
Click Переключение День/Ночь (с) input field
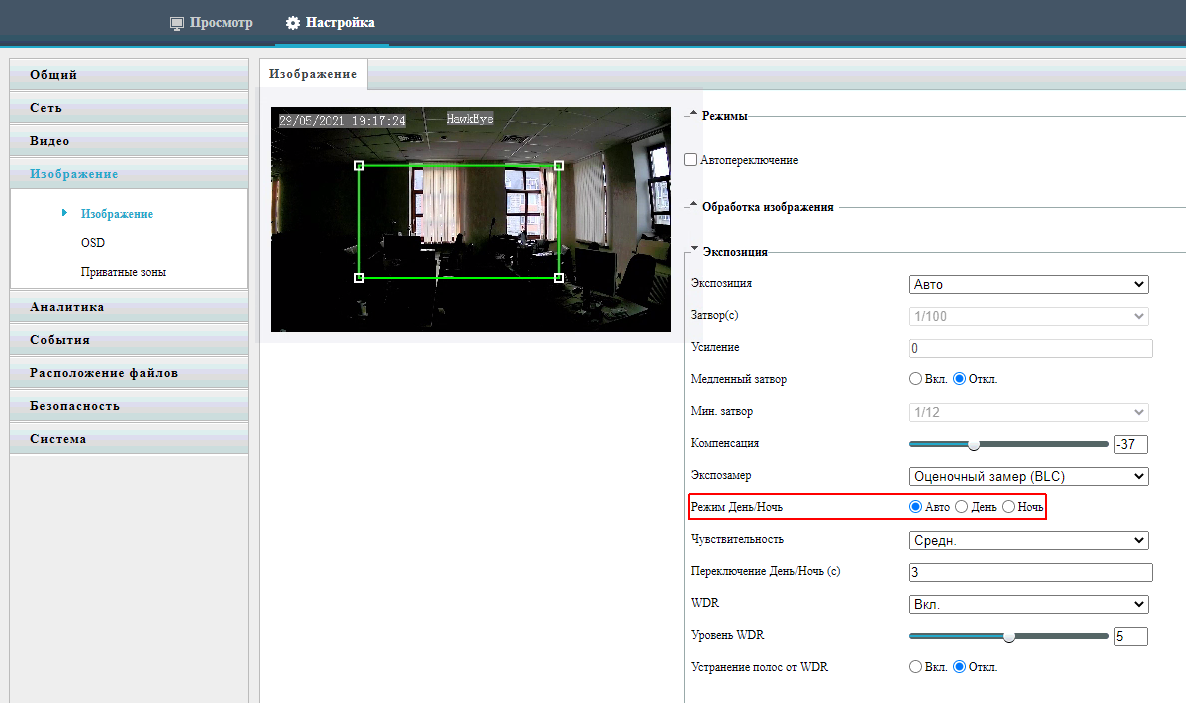pyautogui.click(x=1030, y=572)
